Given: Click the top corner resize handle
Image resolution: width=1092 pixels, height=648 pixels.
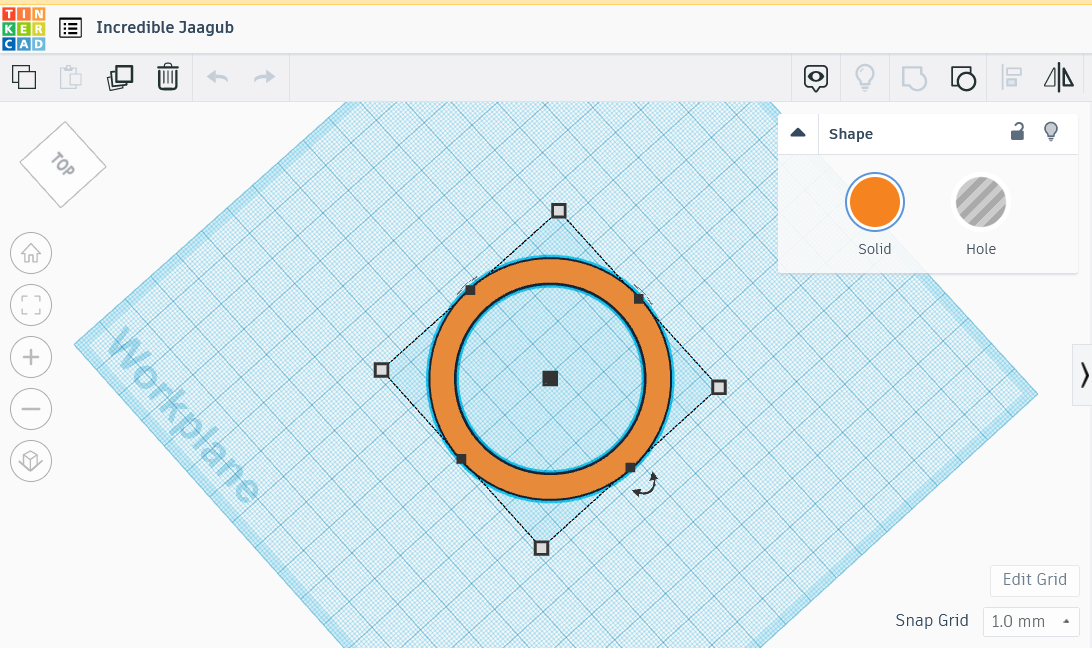Looking at the screenshot, I should tap(559, 210).
